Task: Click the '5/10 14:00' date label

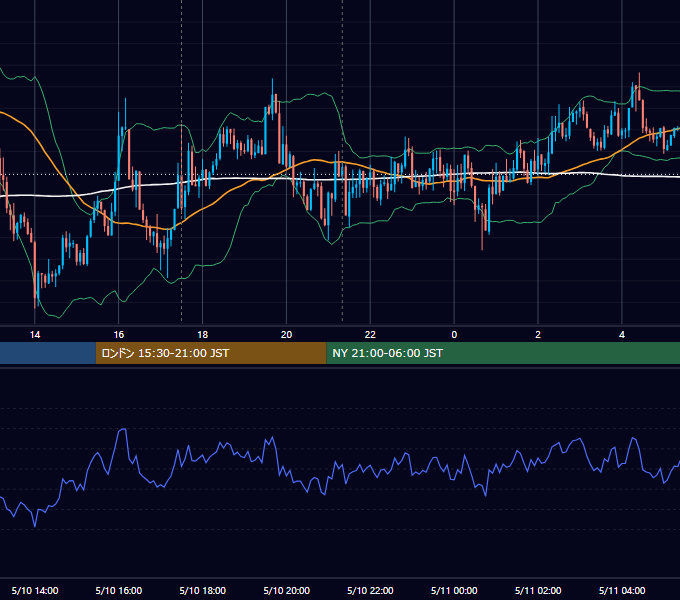Action: click(35, 590)
